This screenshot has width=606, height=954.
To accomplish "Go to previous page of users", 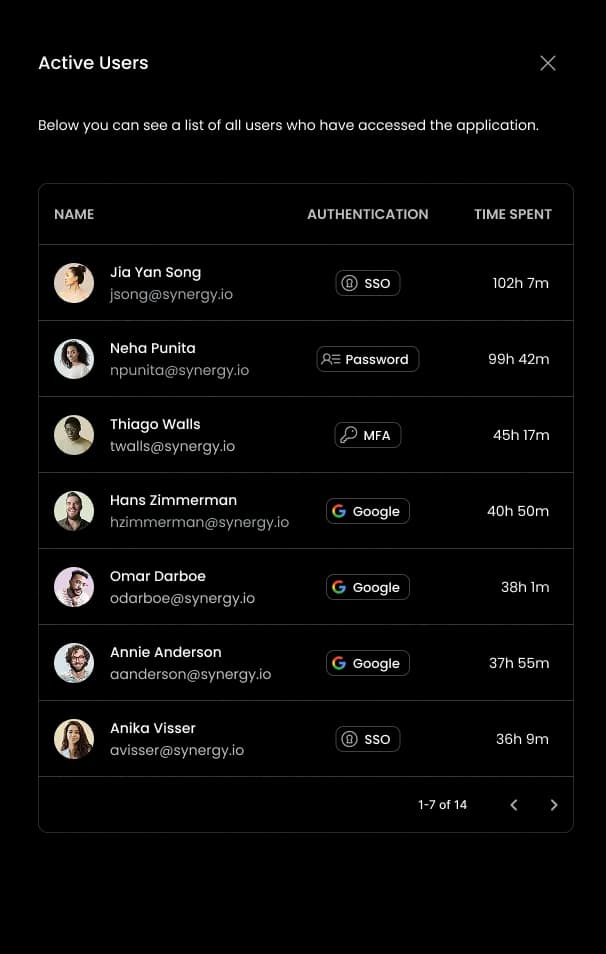I will [x=514, y=805].
